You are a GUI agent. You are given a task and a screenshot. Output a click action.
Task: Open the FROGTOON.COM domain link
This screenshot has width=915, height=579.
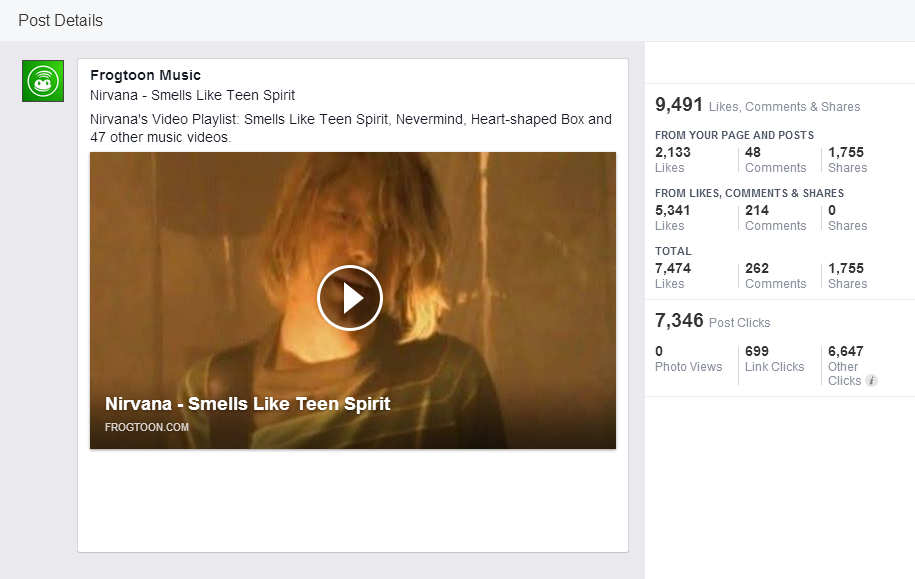146,427
